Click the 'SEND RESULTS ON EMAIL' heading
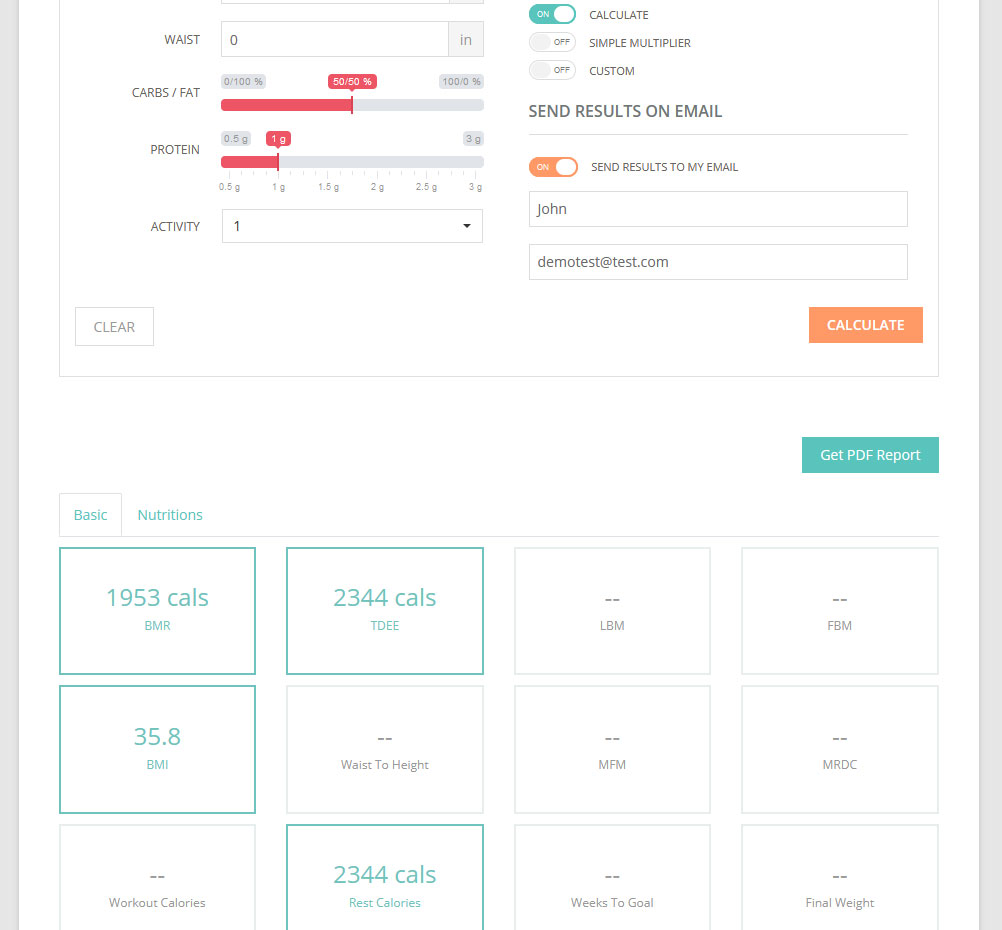The width and height of the screenshot is (1002, 930). (625, 111)
